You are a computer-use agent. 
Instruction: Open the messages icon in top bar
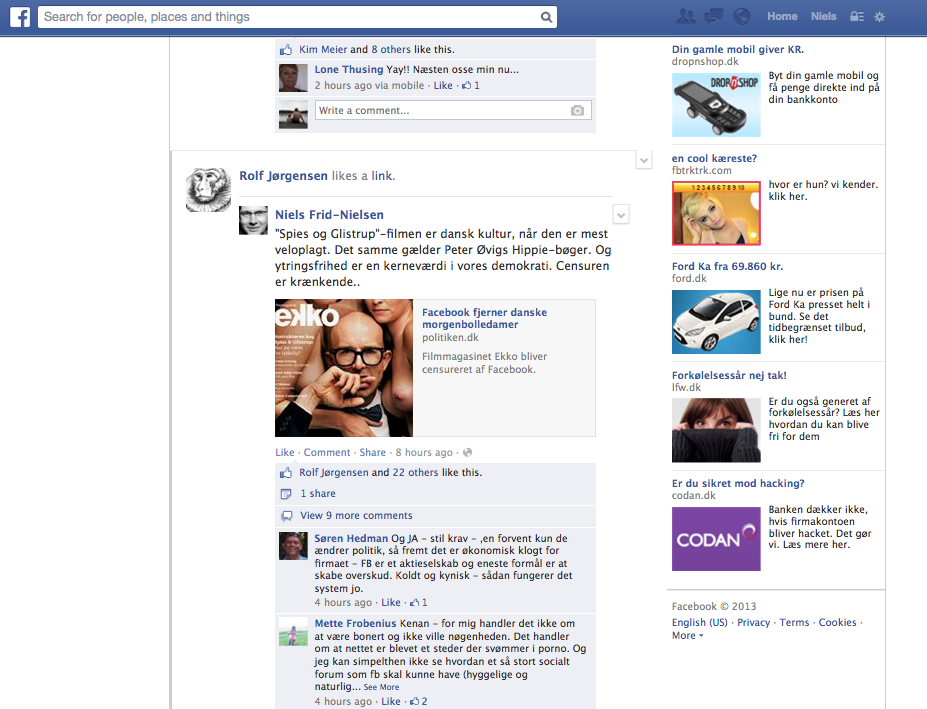point(713,16)
